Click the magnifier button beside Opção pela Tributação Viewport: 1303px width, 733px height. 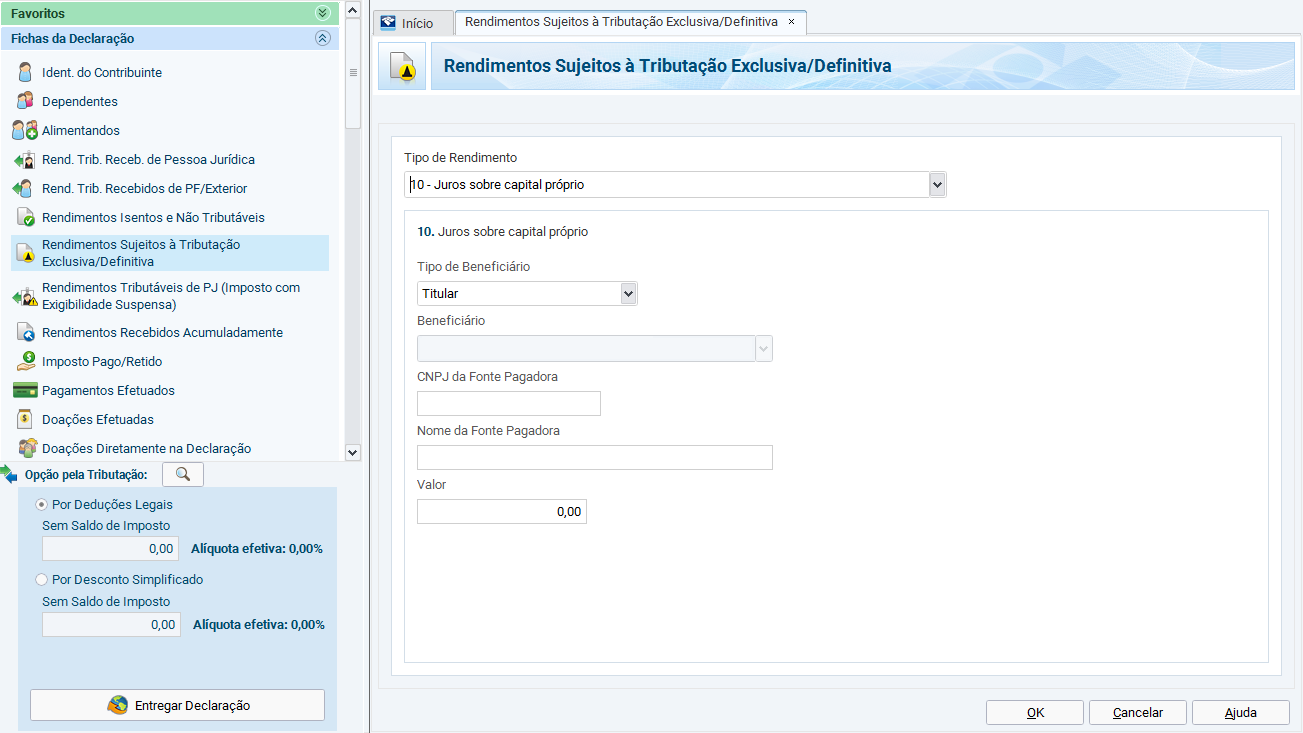point(182,474)
